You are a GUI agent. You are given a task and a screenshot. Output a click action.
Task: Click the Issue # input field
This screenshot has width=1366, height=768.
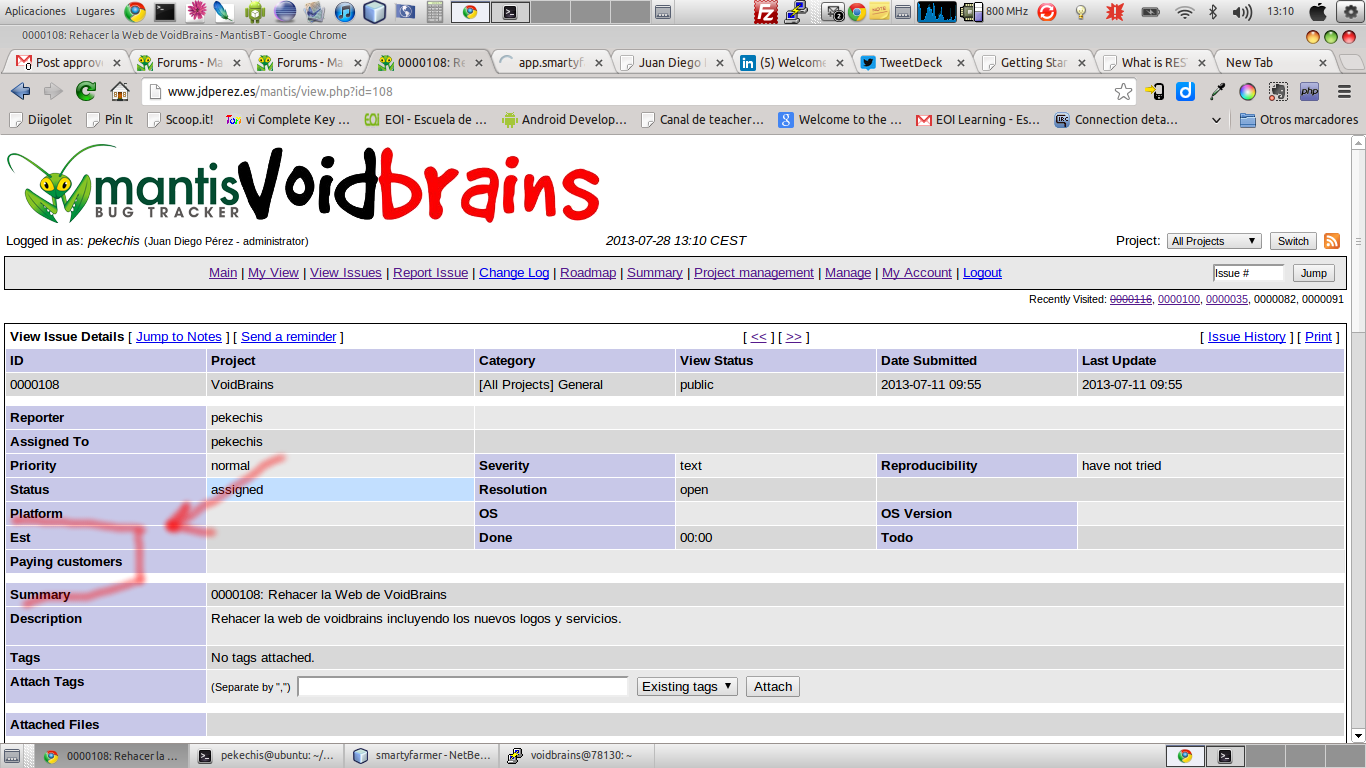click(x=1248, y=273)
